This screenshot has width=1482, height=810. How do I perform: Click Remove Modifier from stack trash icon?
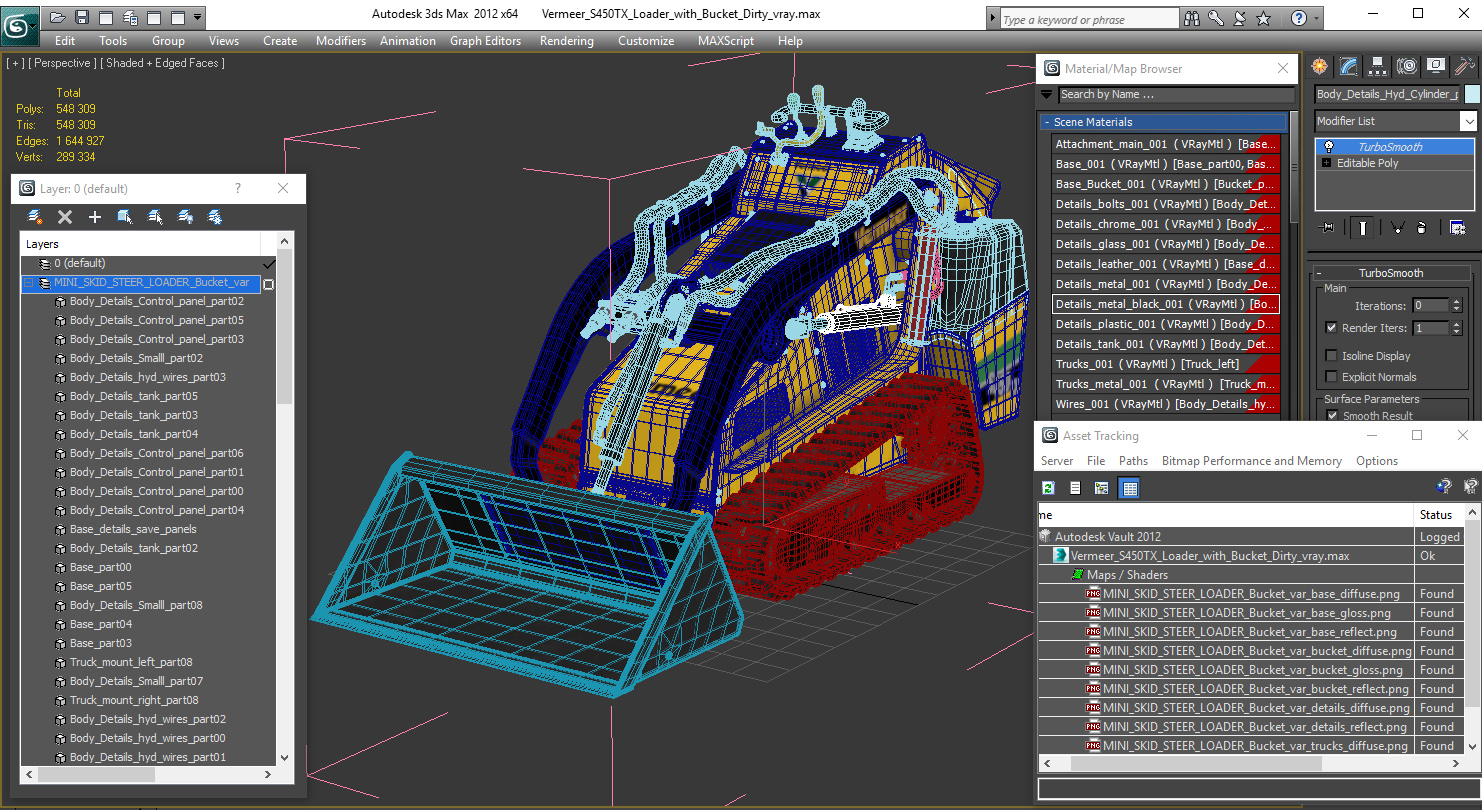tap(1421, 228)
